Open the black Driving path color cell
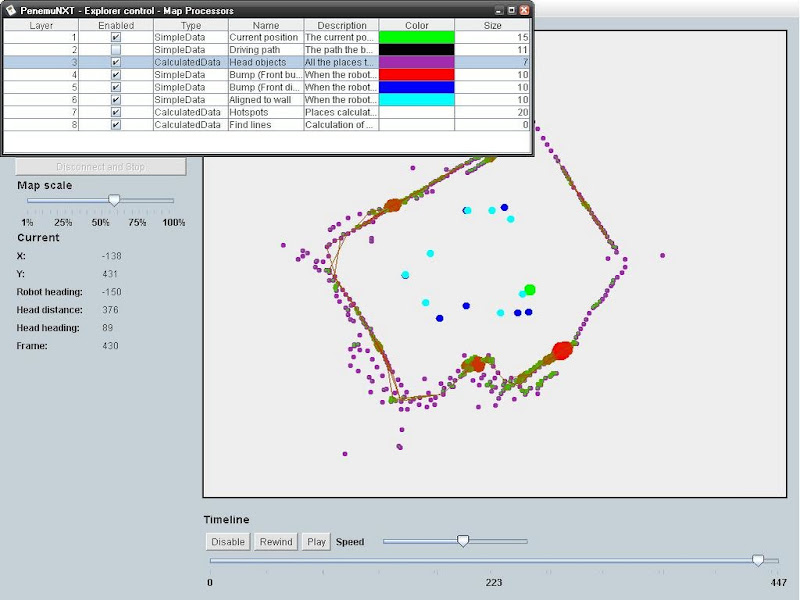The width and height of the screenshot is (800, 600). tap(416, 49)
